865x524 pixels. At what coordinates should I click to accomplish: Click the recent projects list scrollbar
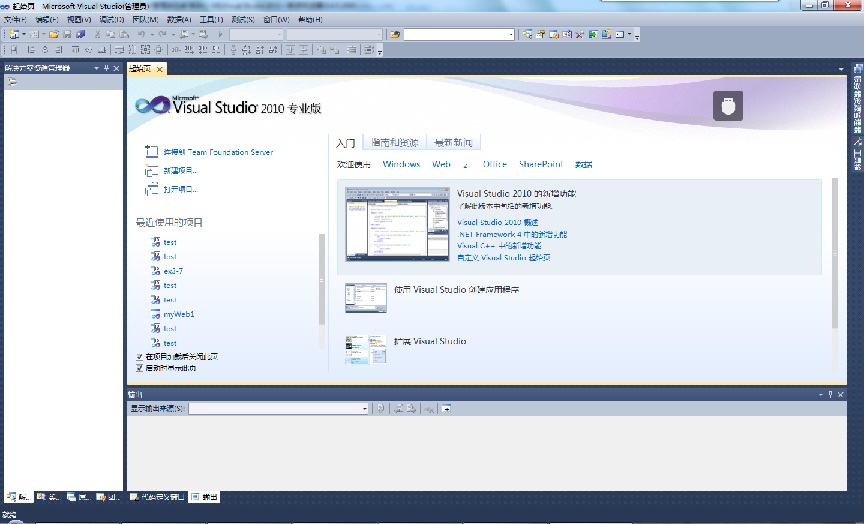(322, 280)
